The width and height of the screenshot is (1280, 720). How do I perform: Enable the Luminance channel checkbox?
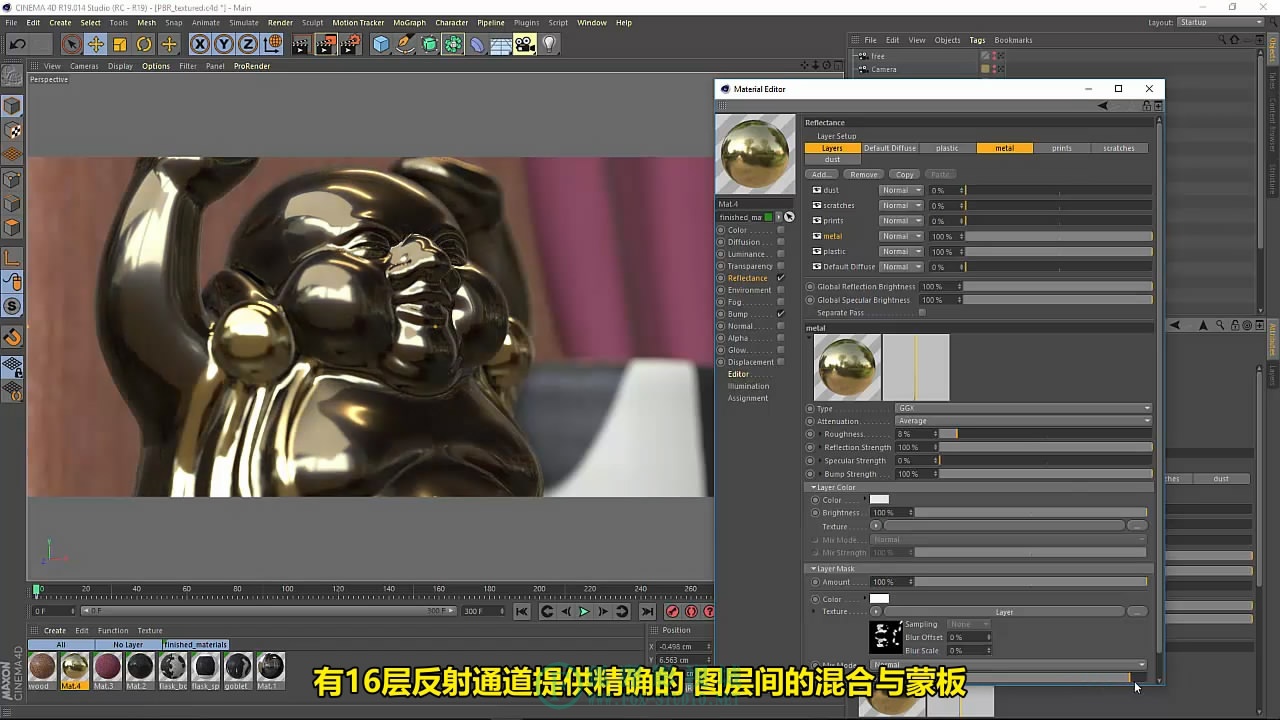(781, 254)
